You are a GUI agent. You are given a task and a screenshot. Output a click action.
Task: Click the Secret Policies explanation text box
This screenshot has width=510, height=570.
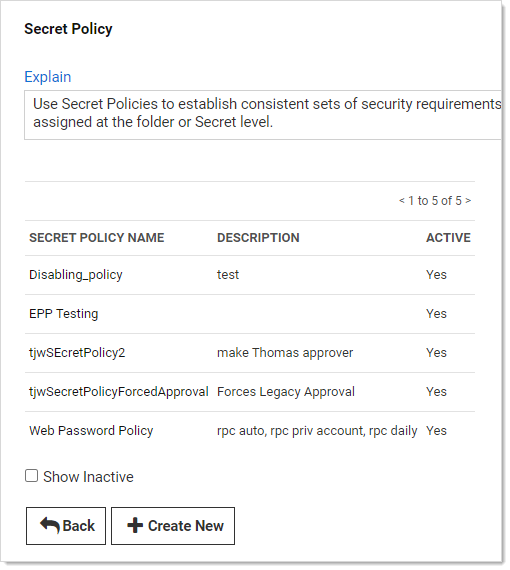pyautogui.click(x=263, y=115)
